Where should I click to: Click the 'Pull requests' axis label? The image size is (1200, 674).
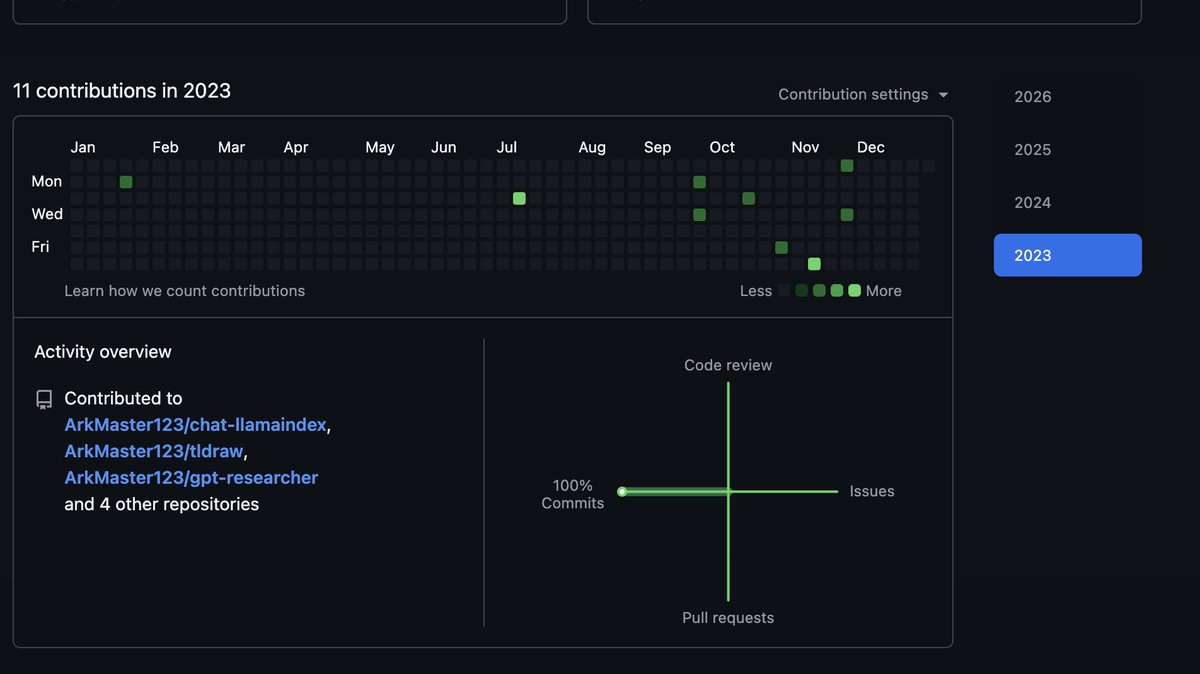[728, 618]
